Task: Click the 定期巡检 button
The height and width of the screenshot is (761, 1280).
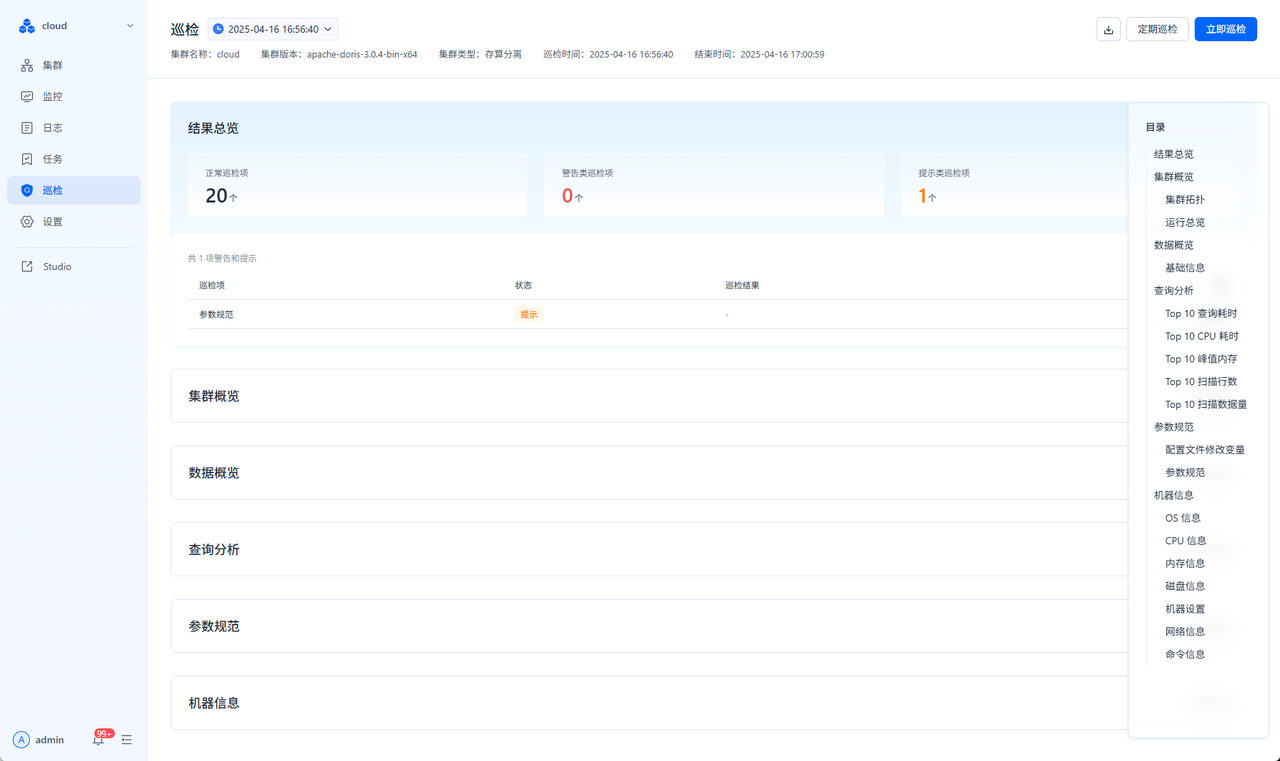Action: point(1157,29)
